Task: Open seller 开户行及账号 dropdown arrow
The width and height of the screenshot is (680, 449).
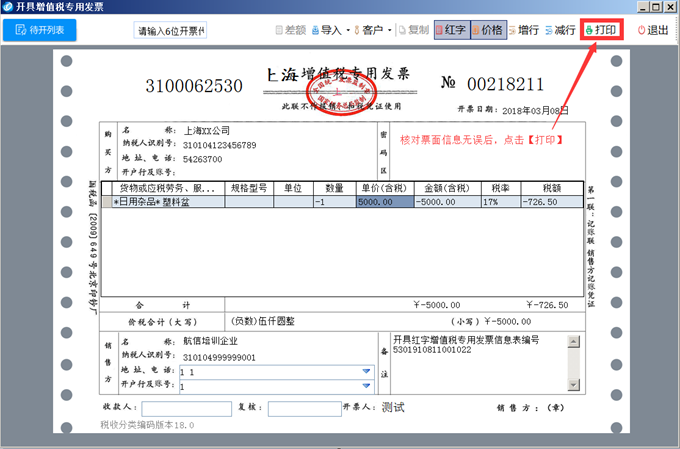Action: pos(366,386)
